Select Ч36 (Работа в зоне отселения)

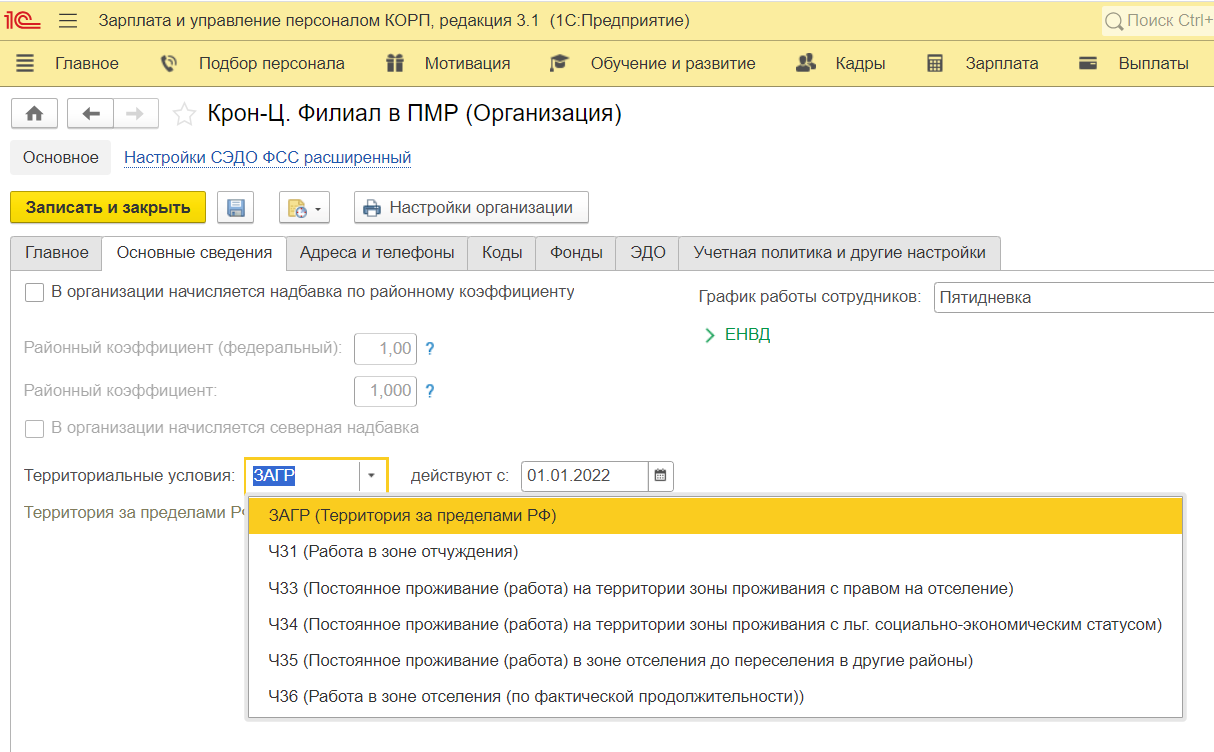click(x=715, y=696)
